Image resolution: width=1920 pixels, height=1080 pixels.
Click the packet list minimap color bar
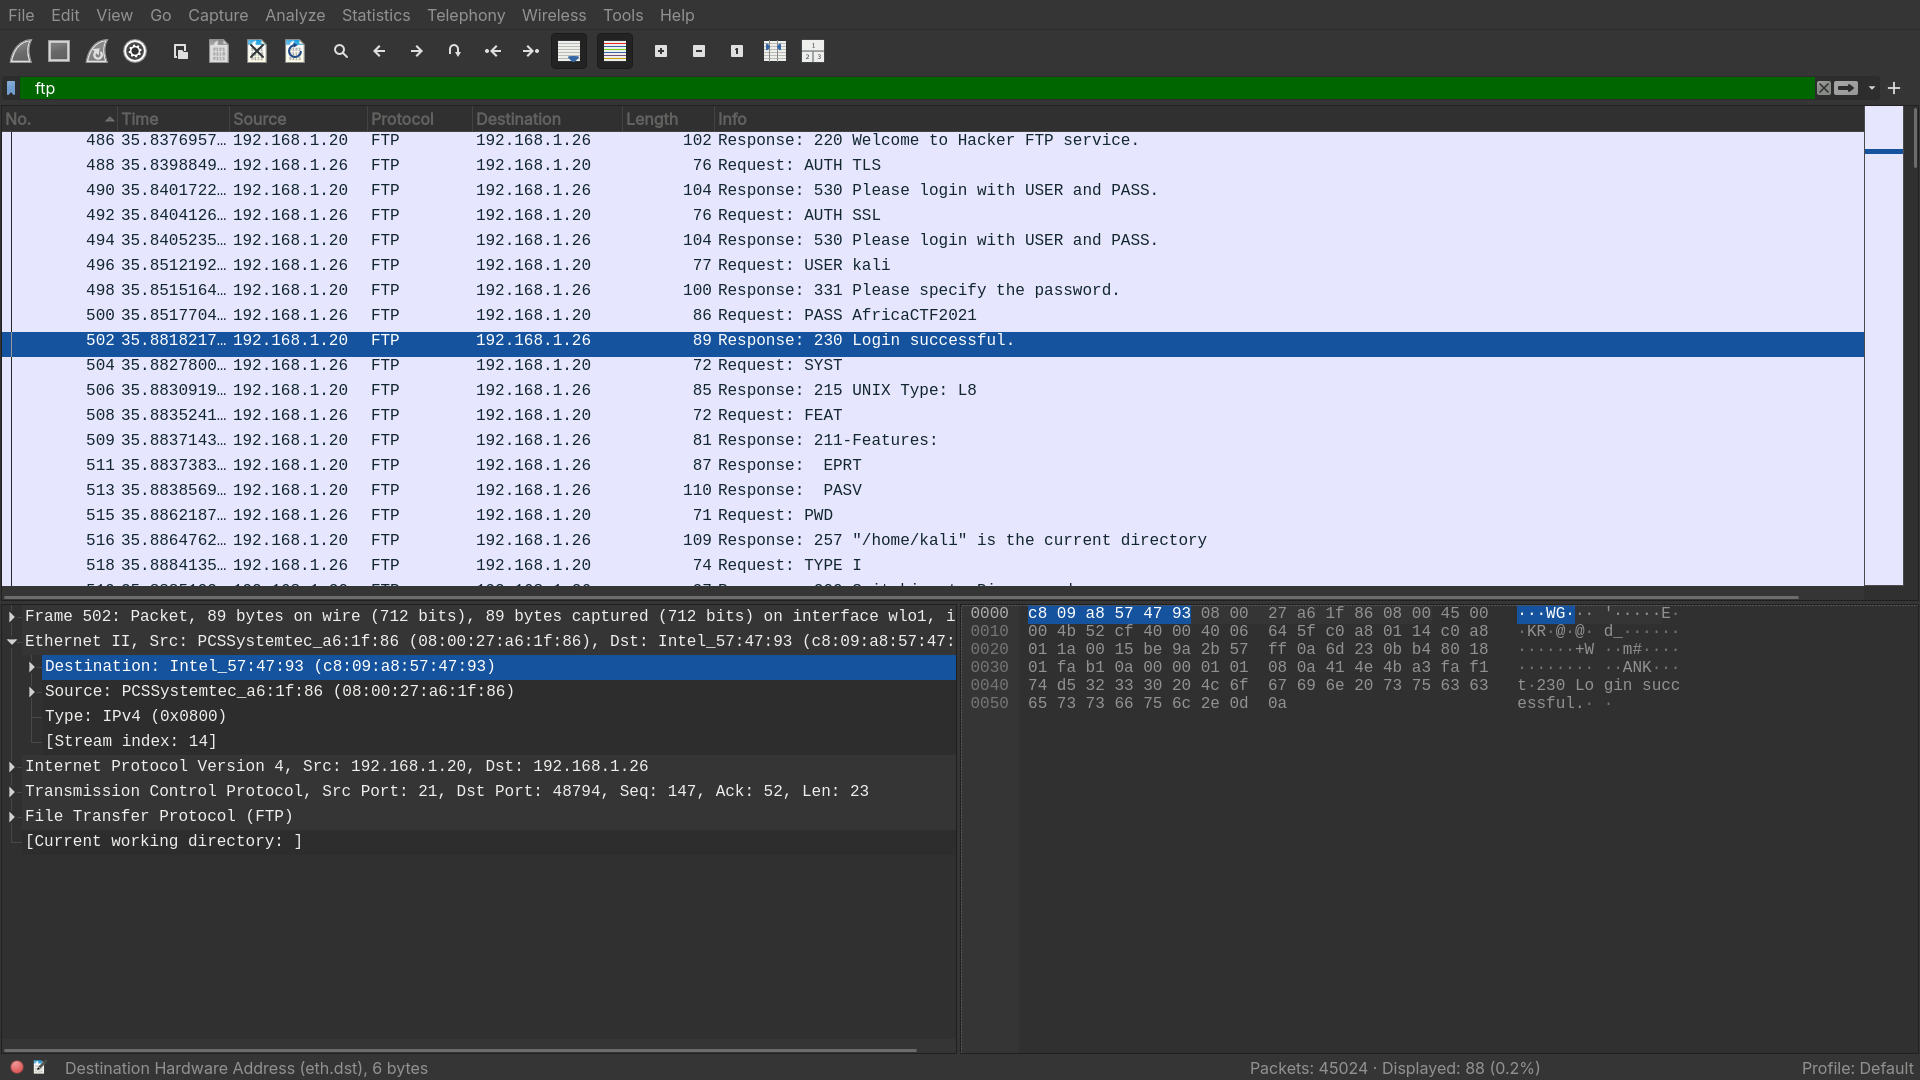[x=1883, y=345]
